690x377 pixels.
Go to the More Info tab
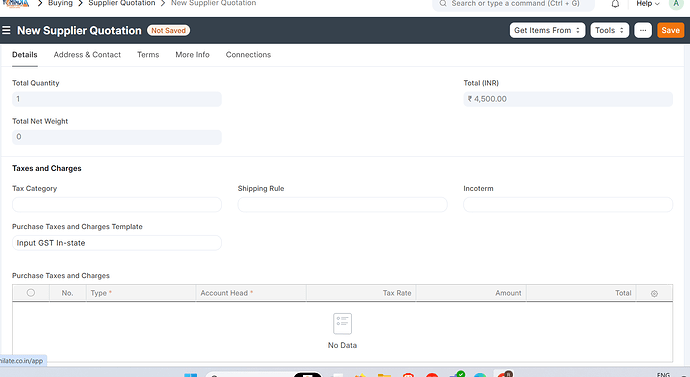(192, 55)
